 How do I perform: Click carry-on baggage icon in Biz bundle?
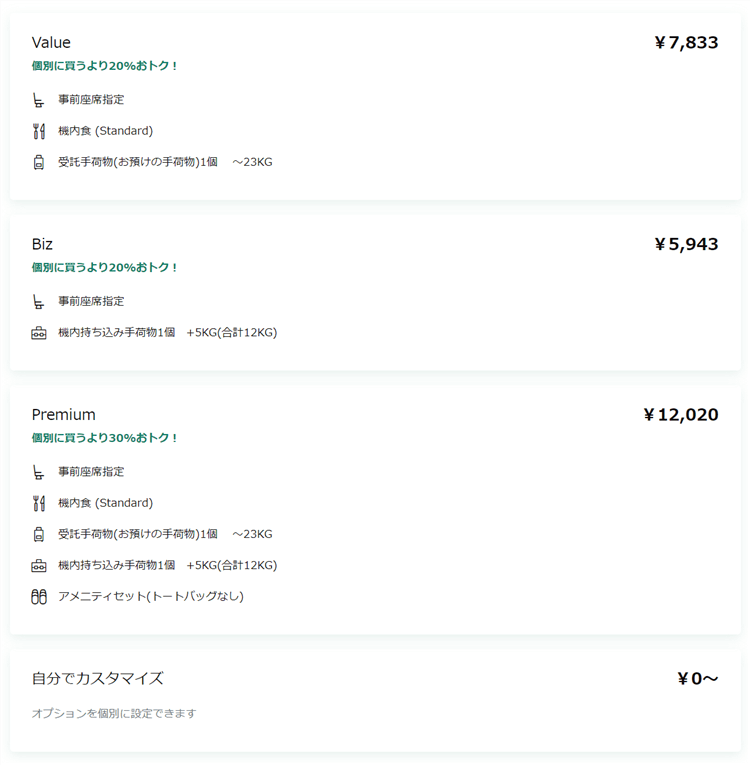coord(39,333)
